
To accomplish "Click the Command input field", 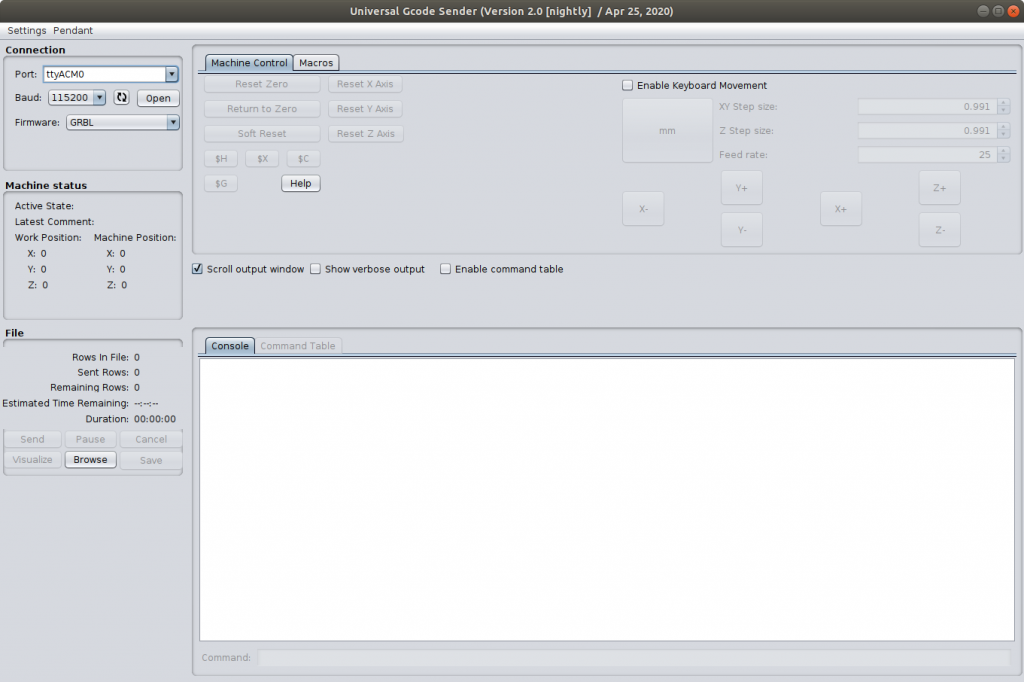I will coord(634,658).
